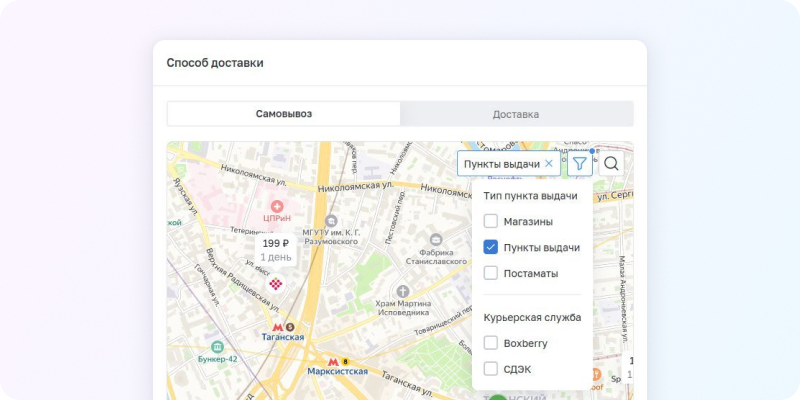
Task: Open map search magnifier icon
Action: [x=611, y=164]
